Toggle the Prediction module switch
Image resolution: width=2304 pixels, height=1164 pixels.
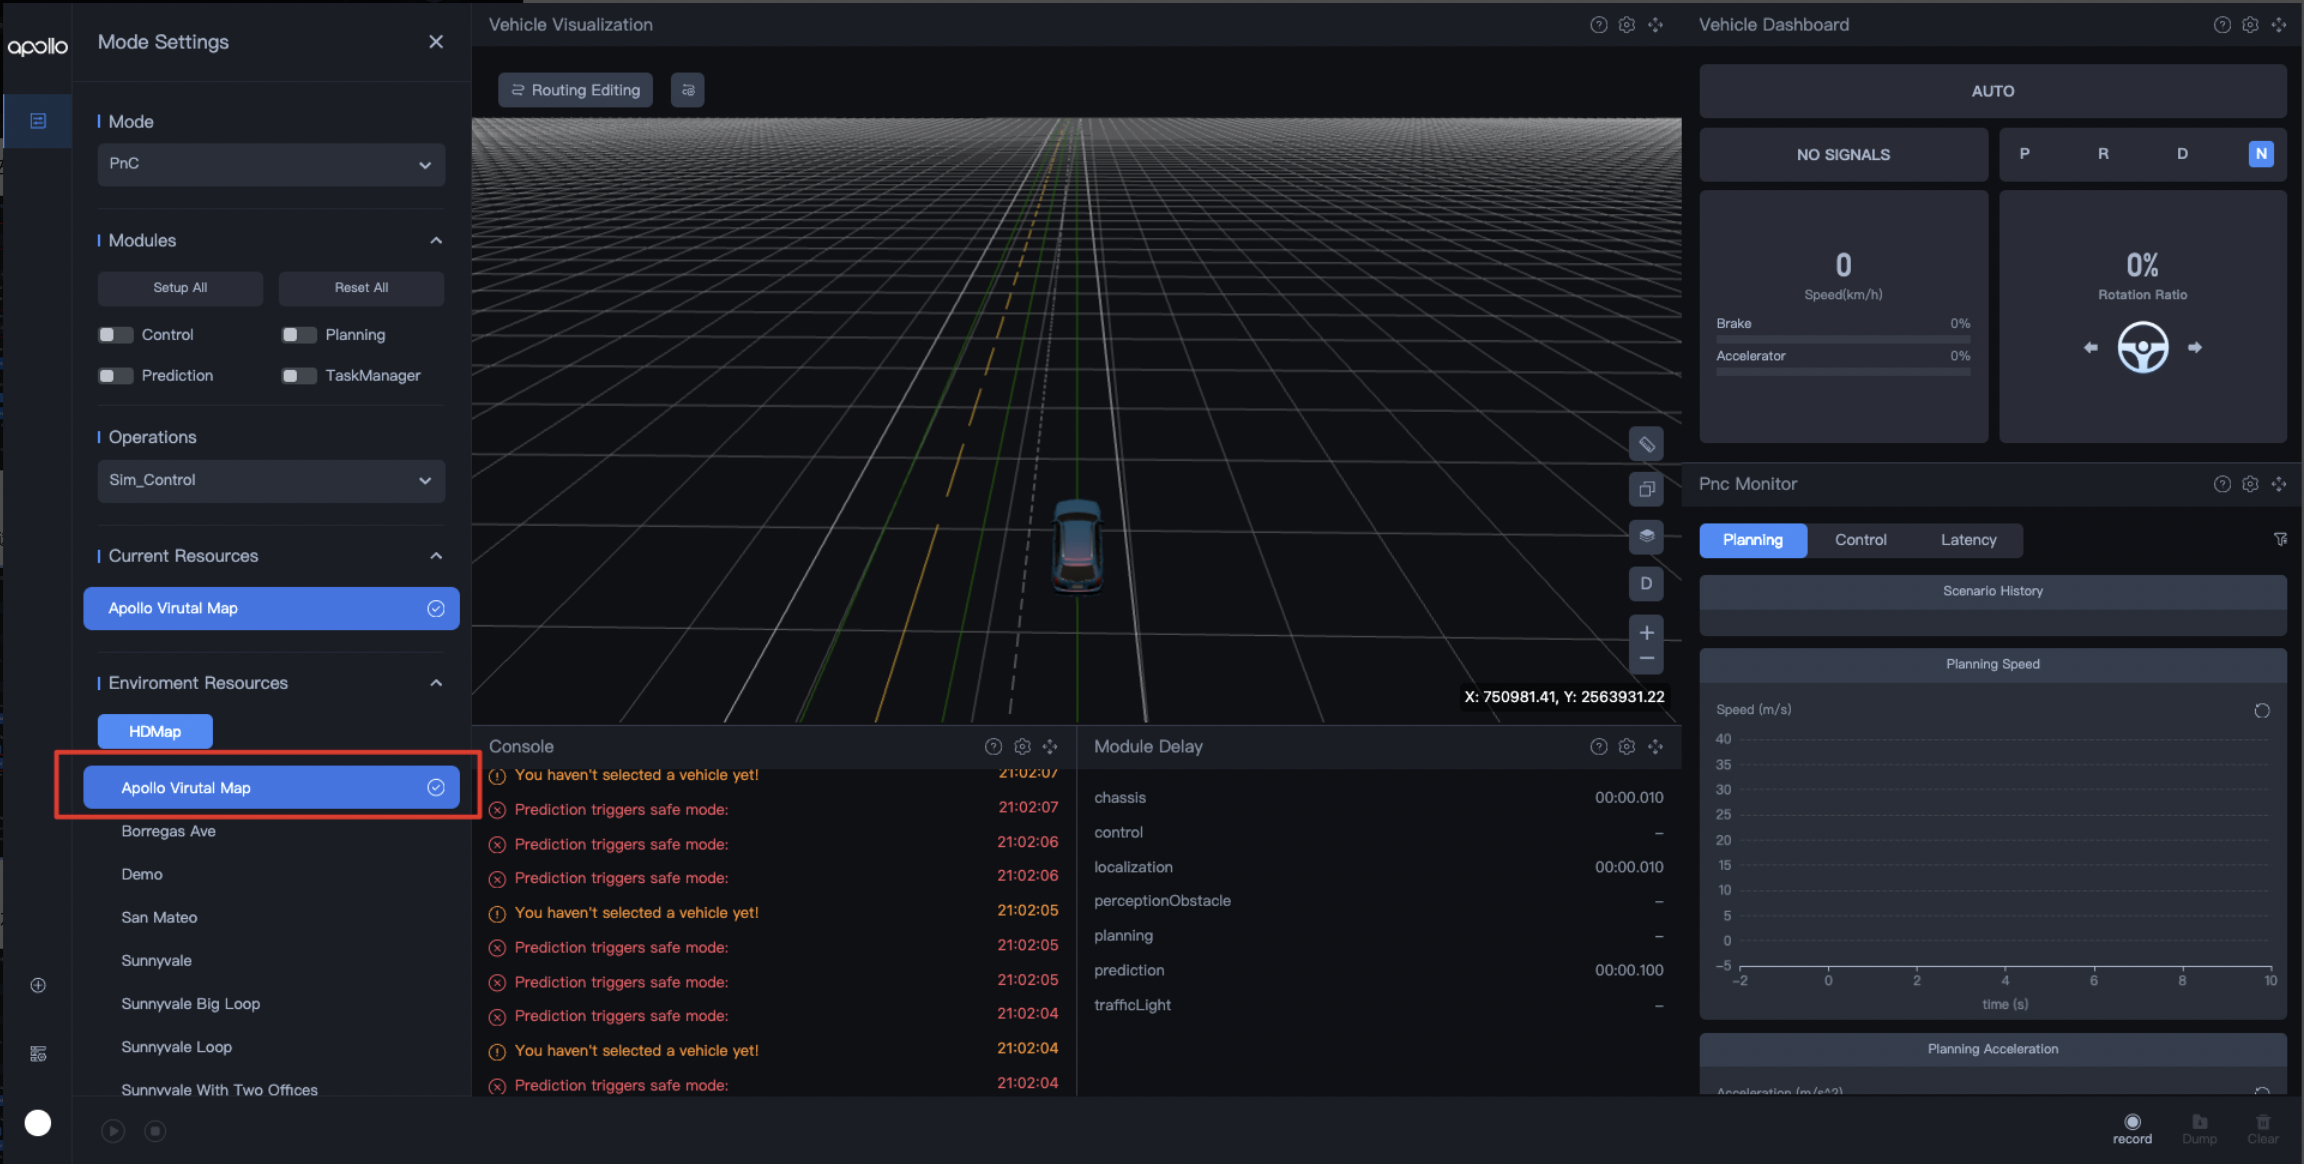(115, 375)
